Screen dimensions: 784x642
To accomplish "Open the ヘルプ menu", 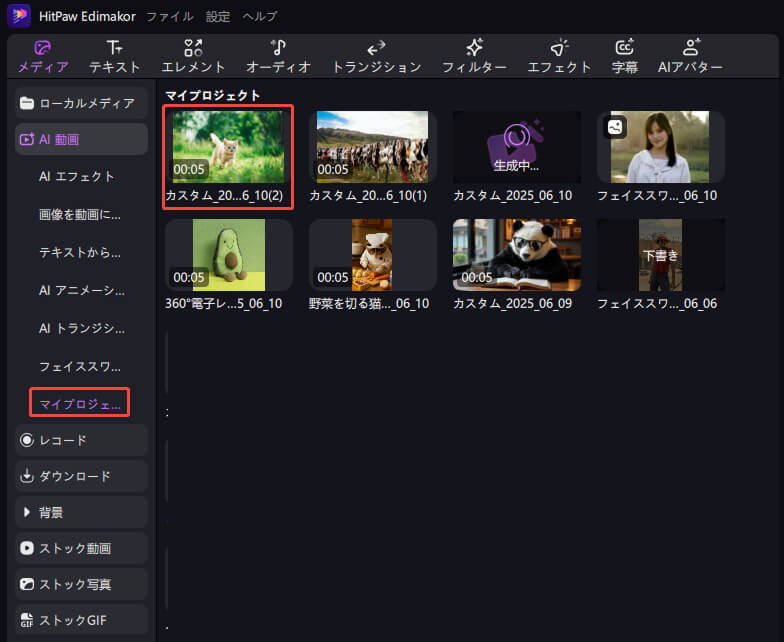I will (x=260, y=16).
